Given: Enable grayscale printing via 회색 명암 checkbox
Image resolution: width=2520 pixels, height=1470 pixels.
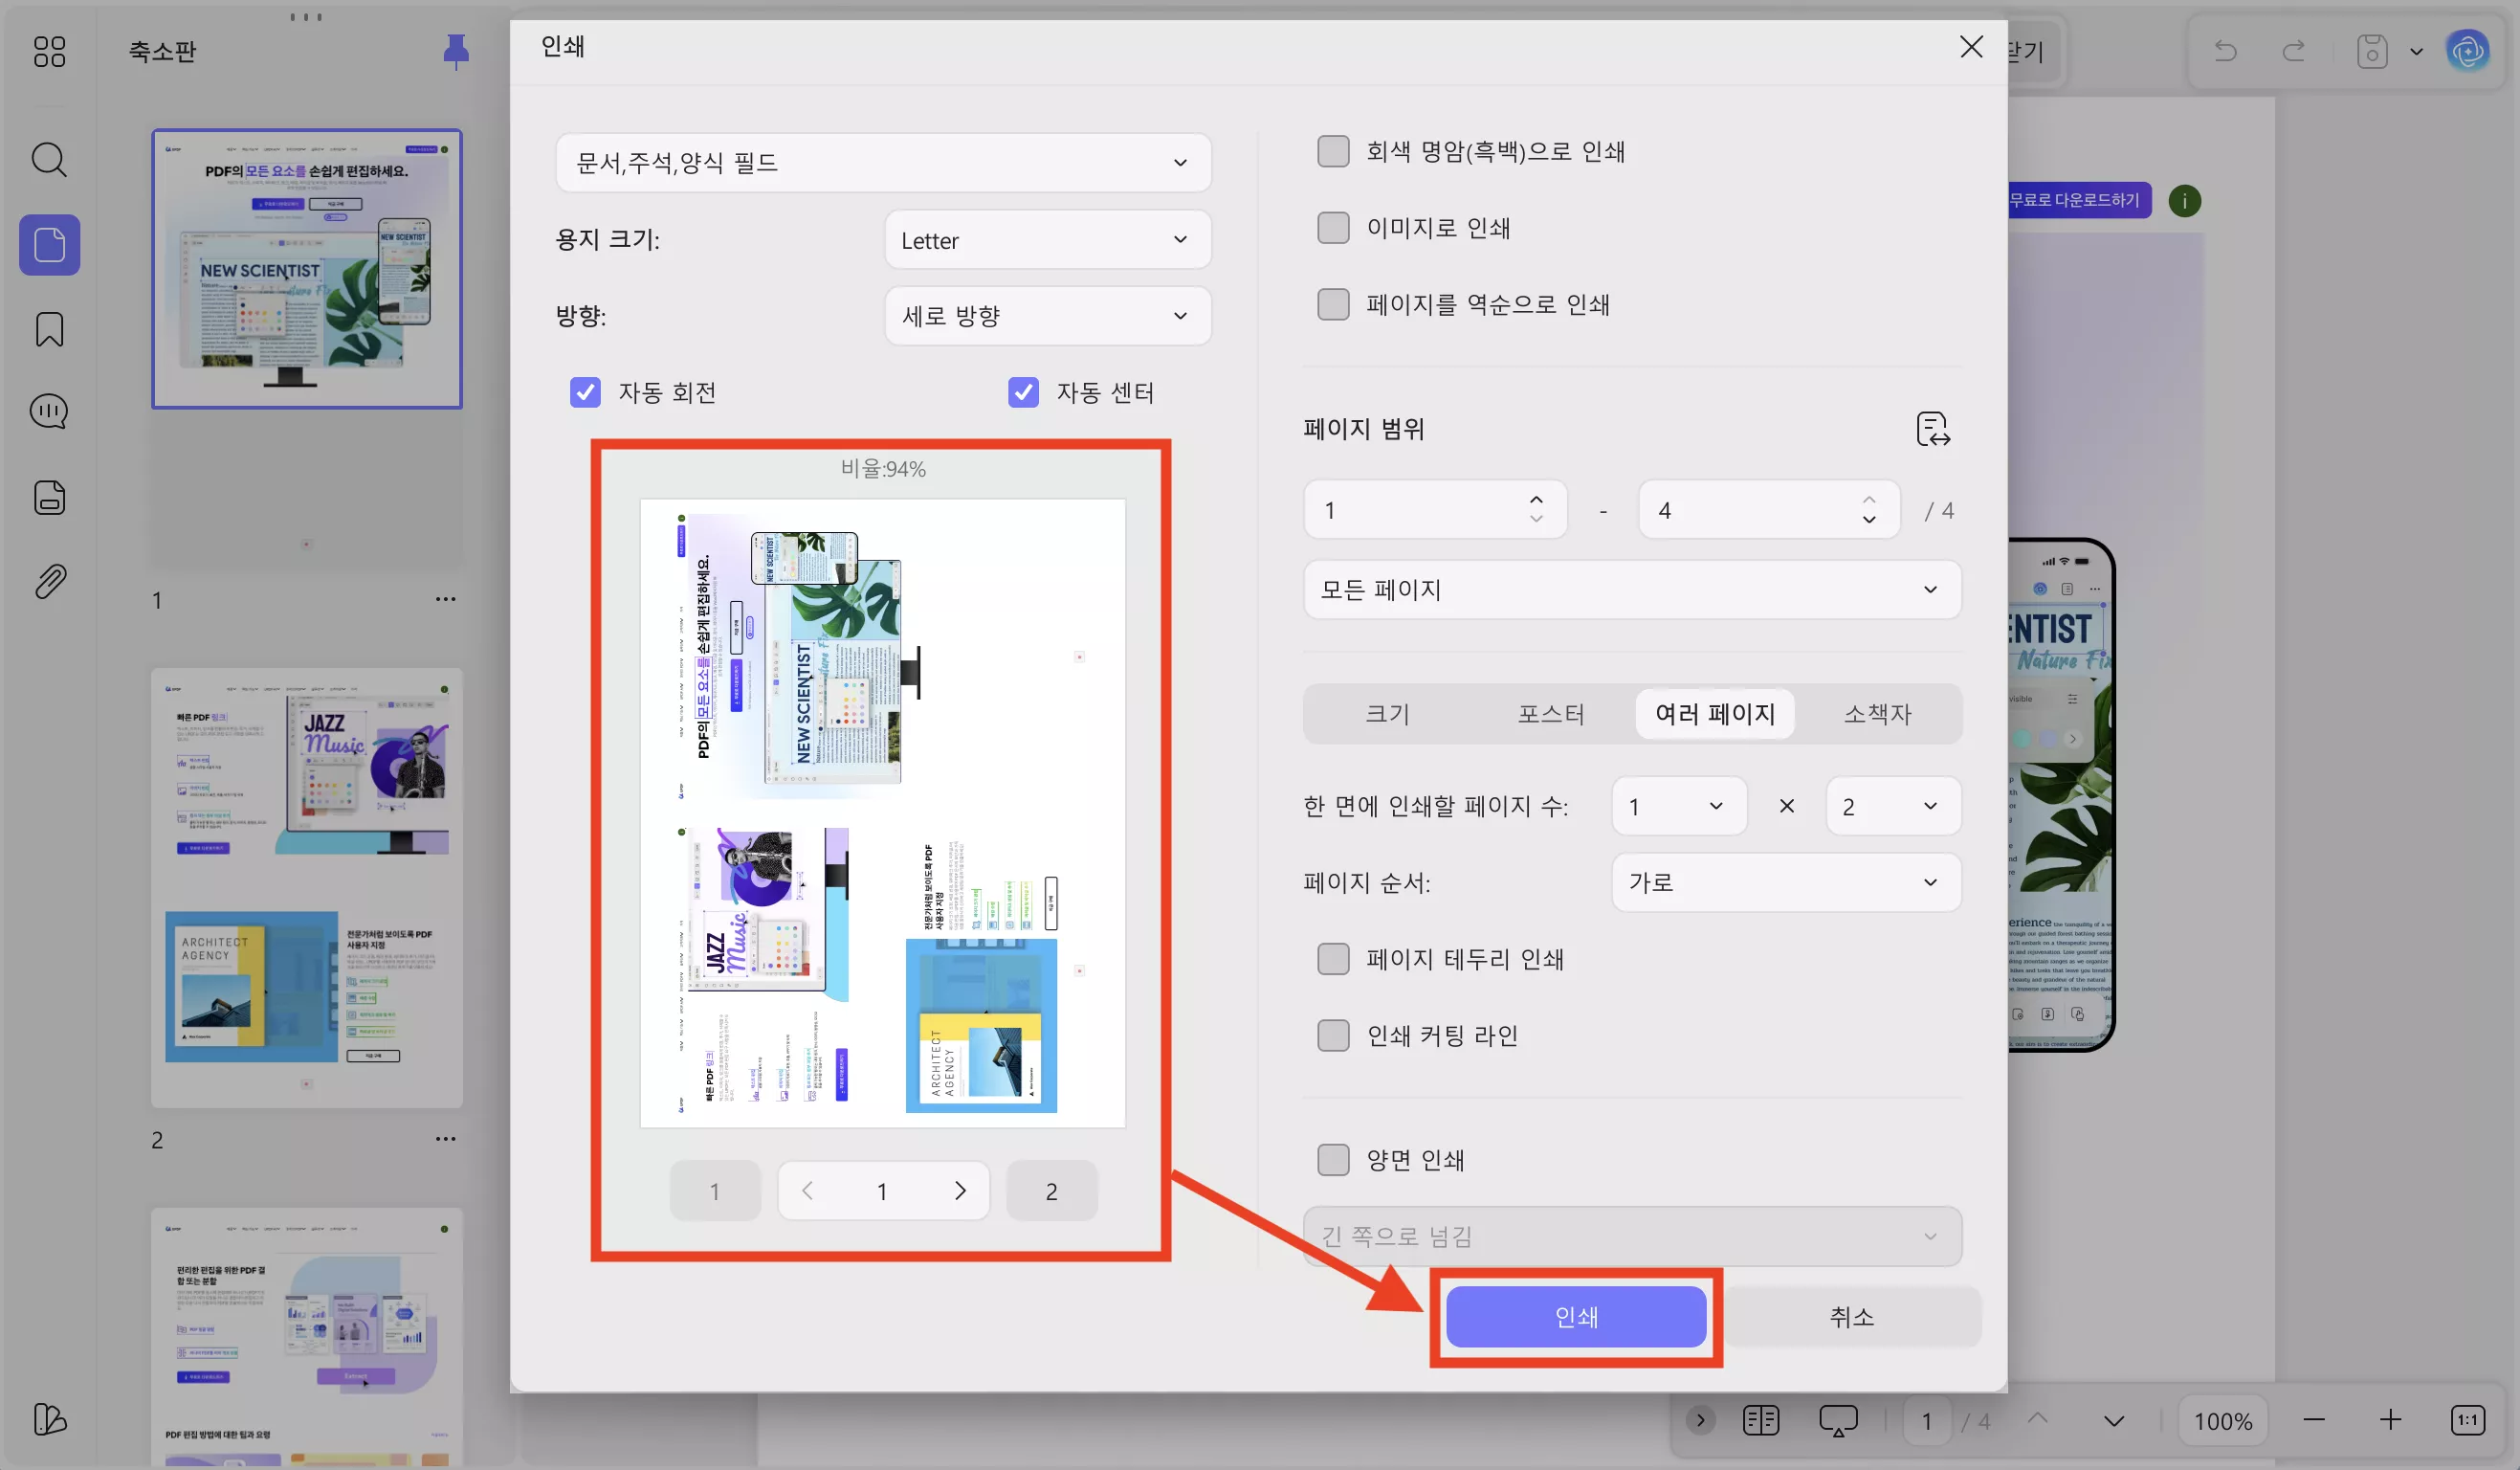Looking at the screenshot, I should [1333, 150].
